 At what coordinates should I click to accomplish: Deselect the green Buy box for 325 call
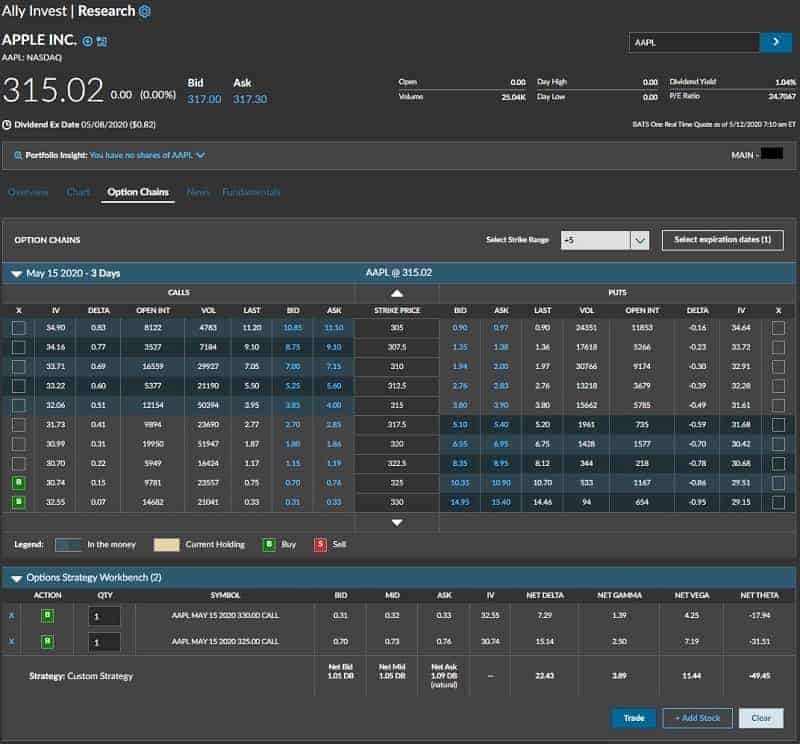19,483
